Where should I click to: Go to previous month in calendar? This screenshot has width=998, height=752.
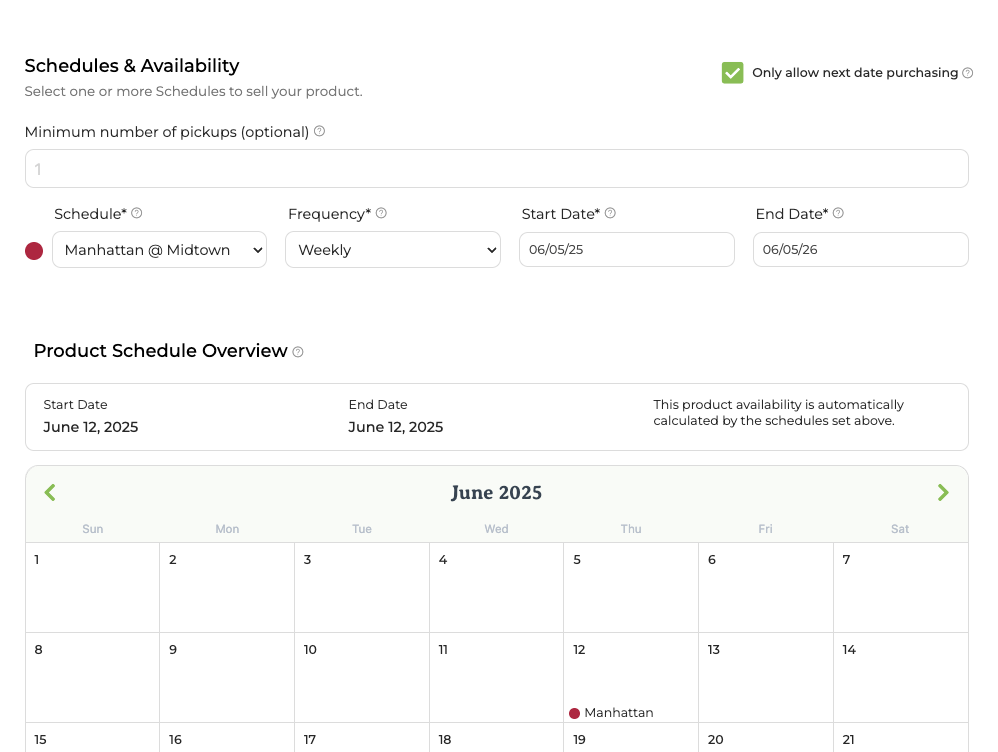click(x=50, y=492)
